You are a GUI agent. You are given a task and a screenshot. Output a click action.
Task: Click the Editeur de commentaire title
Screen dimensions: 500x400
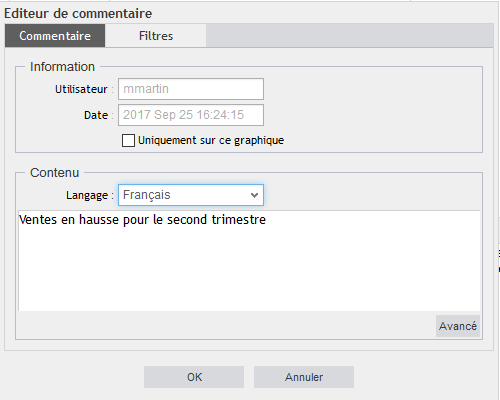[x=78, y=14]
